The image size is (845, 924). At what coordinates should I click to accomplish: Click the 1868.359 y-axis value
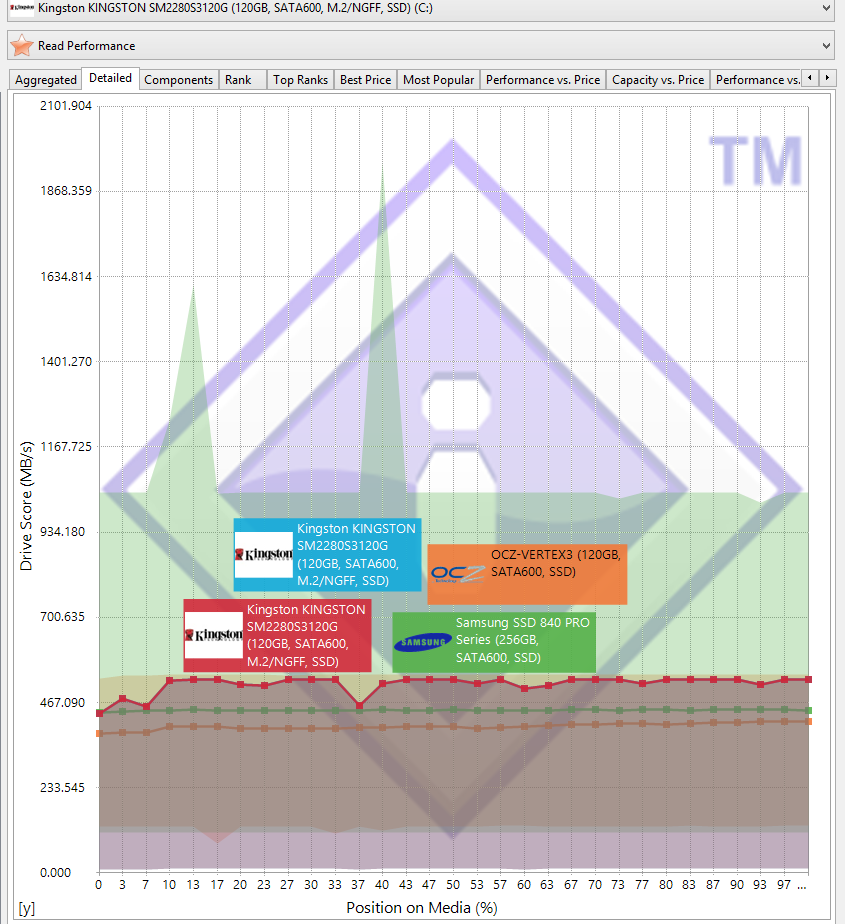coord(66,191)
